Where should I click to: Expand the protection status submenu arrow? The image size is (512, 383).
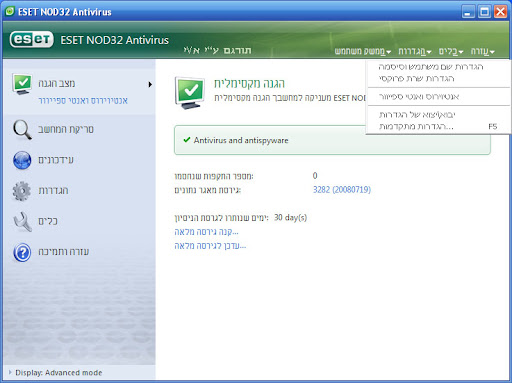click(150, 85)
